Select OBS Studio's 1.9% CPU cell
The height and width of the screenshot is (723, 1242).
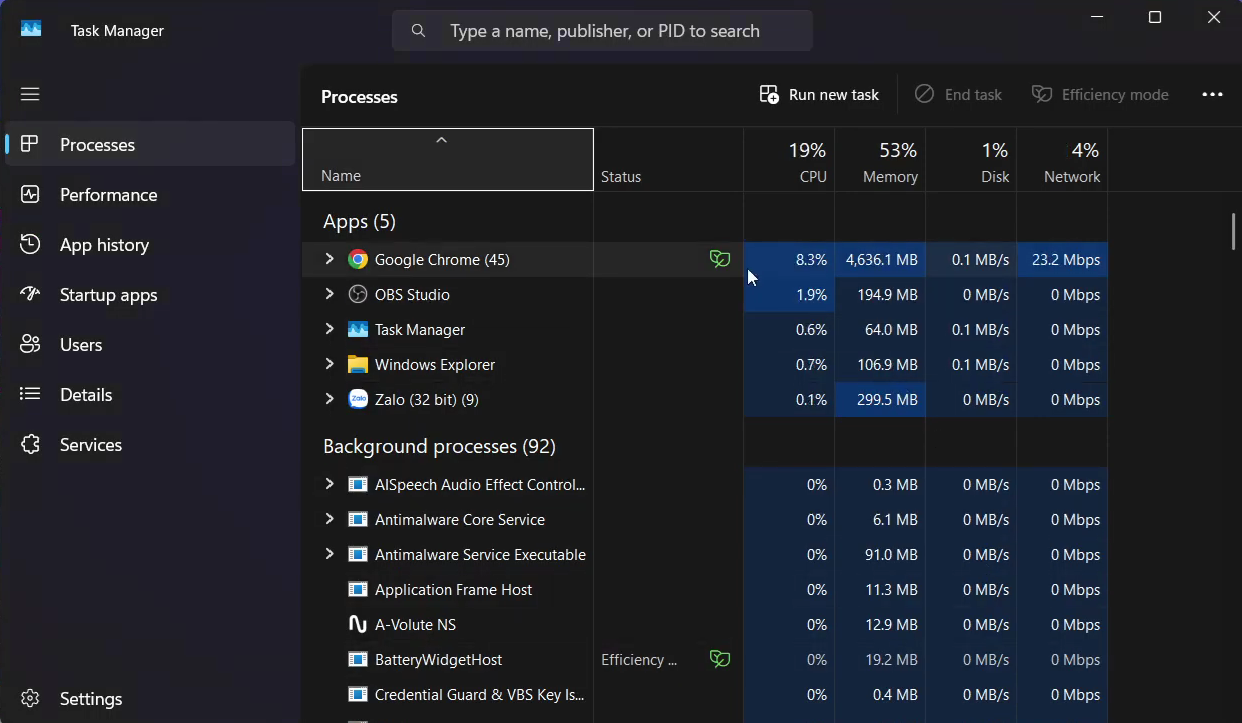pyautogui.click(x=789, y=295)
